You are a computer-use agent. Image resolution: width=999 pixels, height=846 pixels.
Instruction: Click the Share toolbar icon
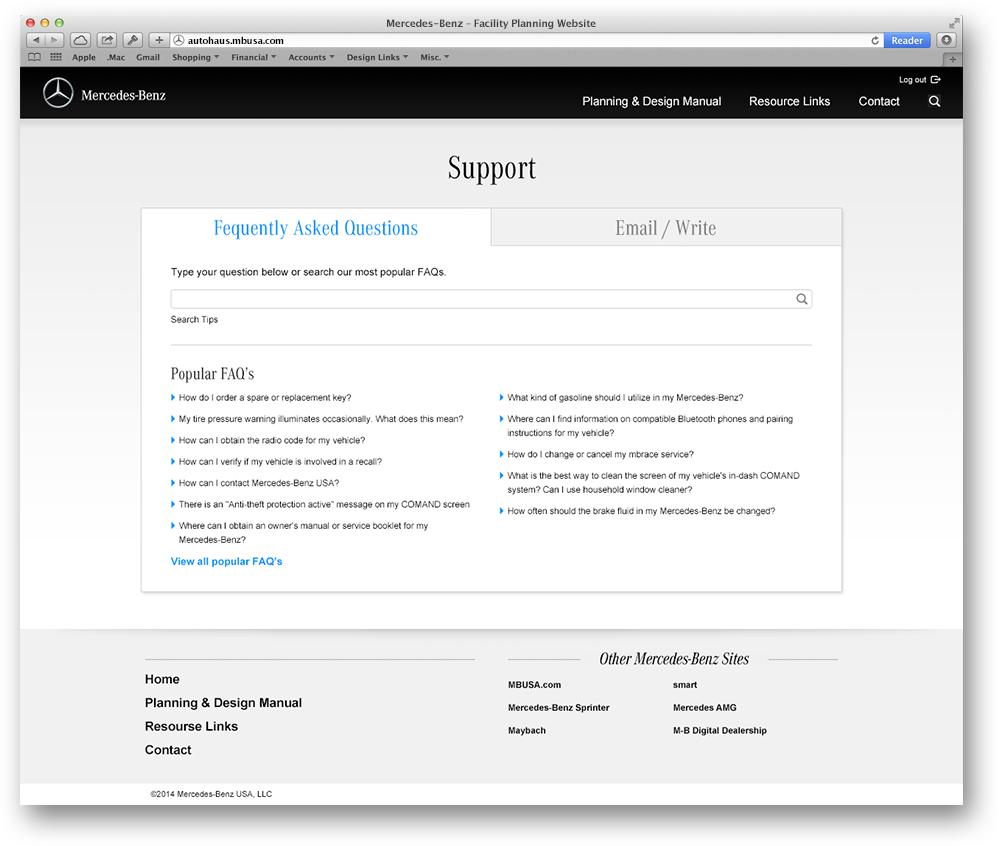pyautogui.click(x=106, y=40)
